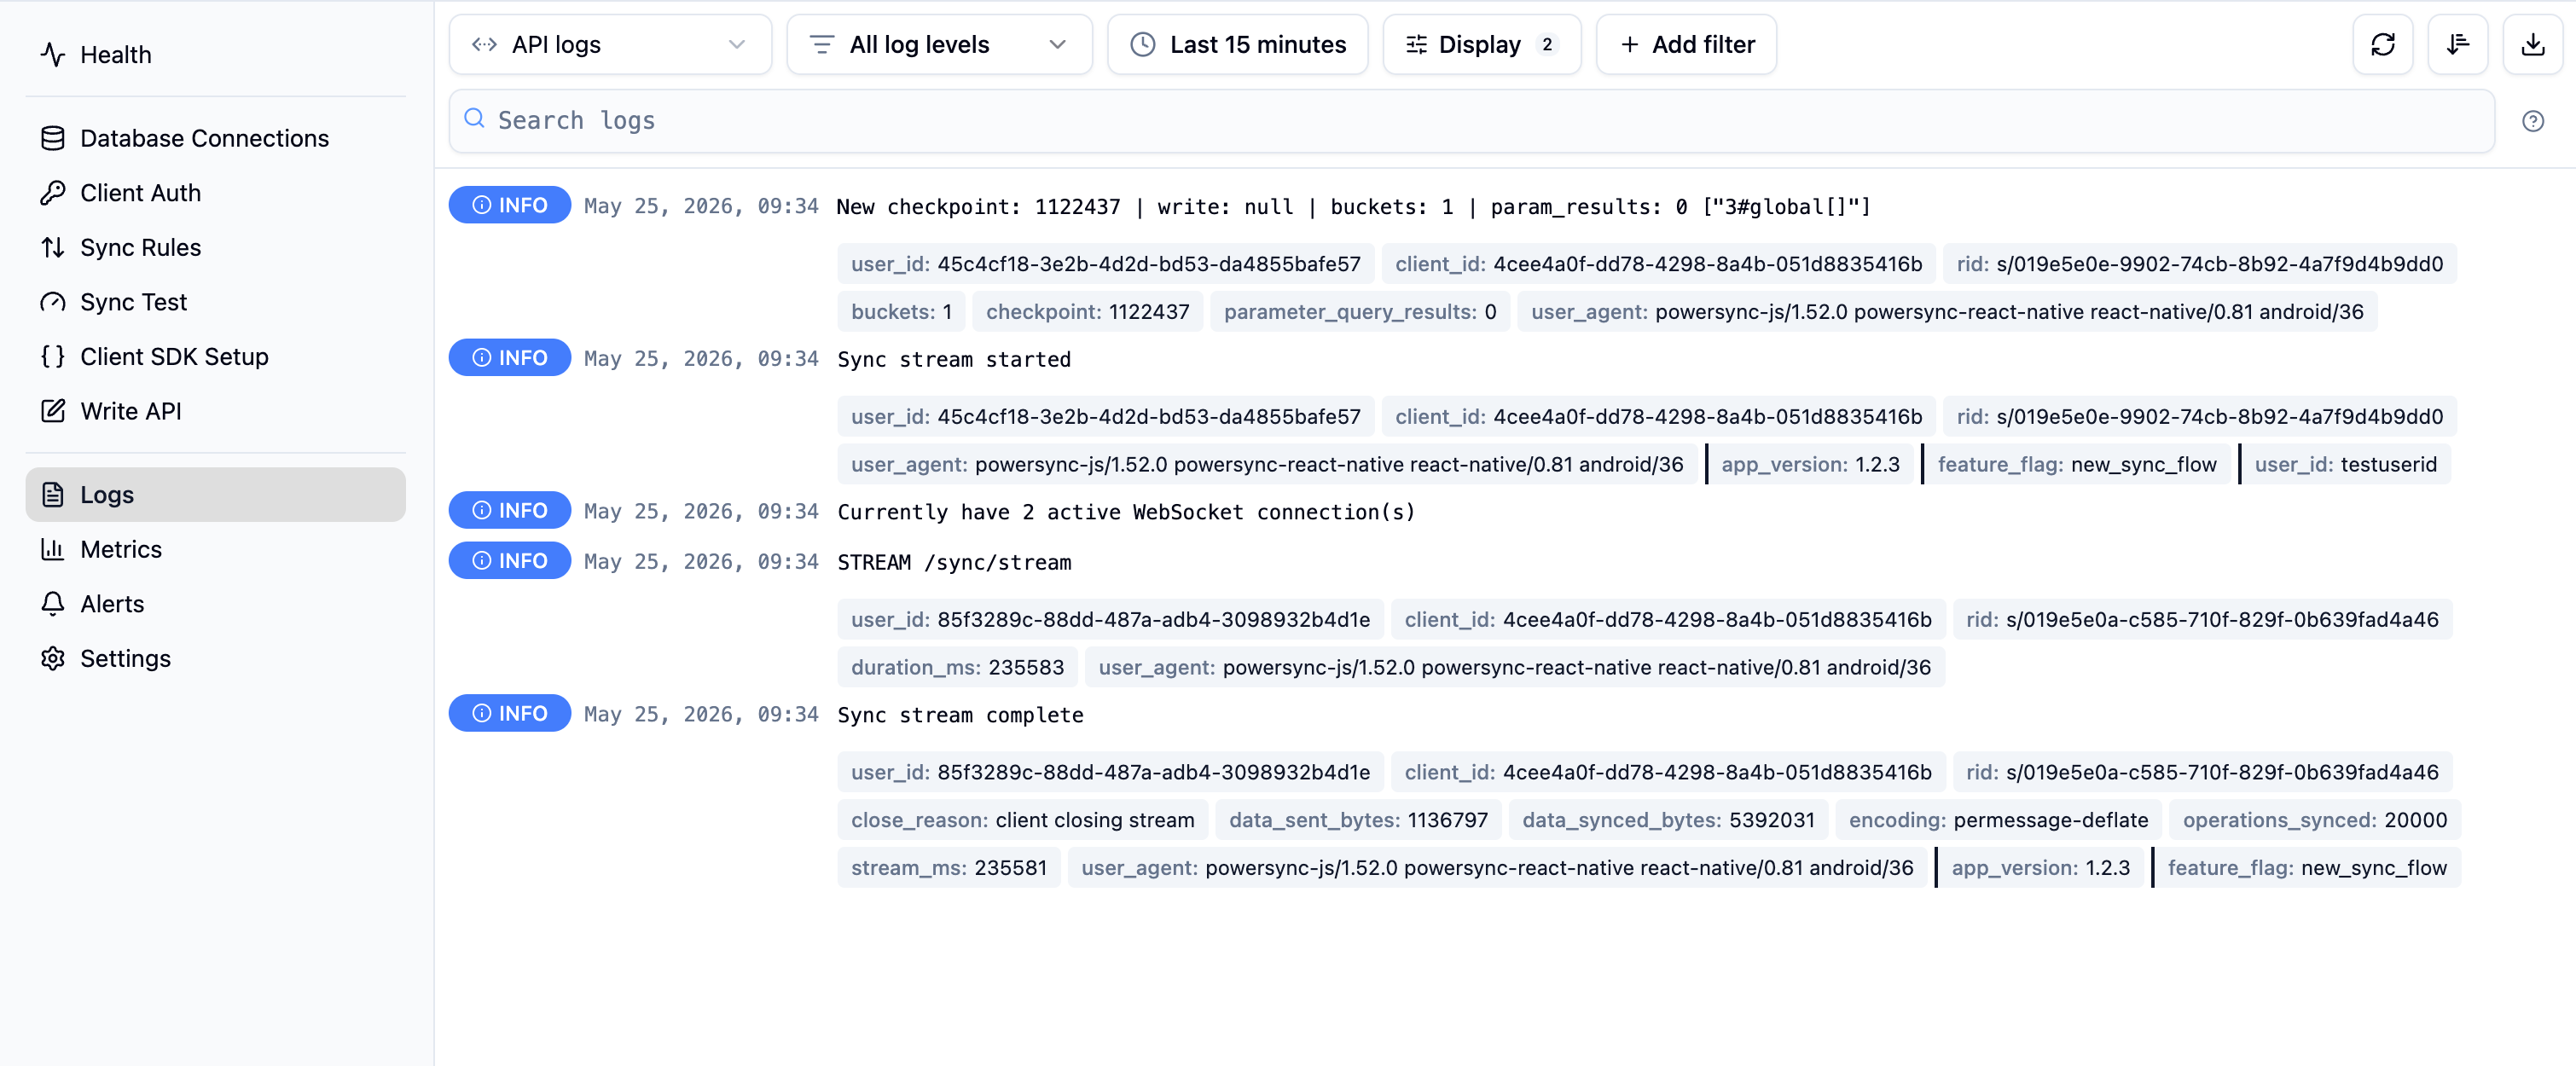Click the data_synced_bytes: 5392031 tag
Image resolution: width=2576 pixels, height=1066 pixels.
tap(1668, 820)
